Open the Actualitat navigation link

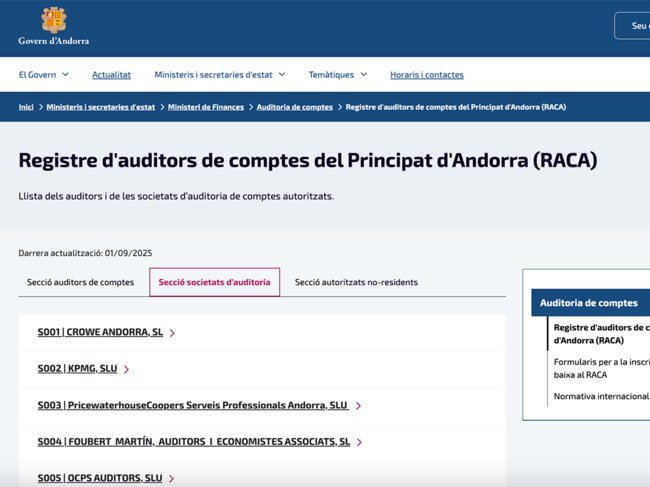pos(111,75)
